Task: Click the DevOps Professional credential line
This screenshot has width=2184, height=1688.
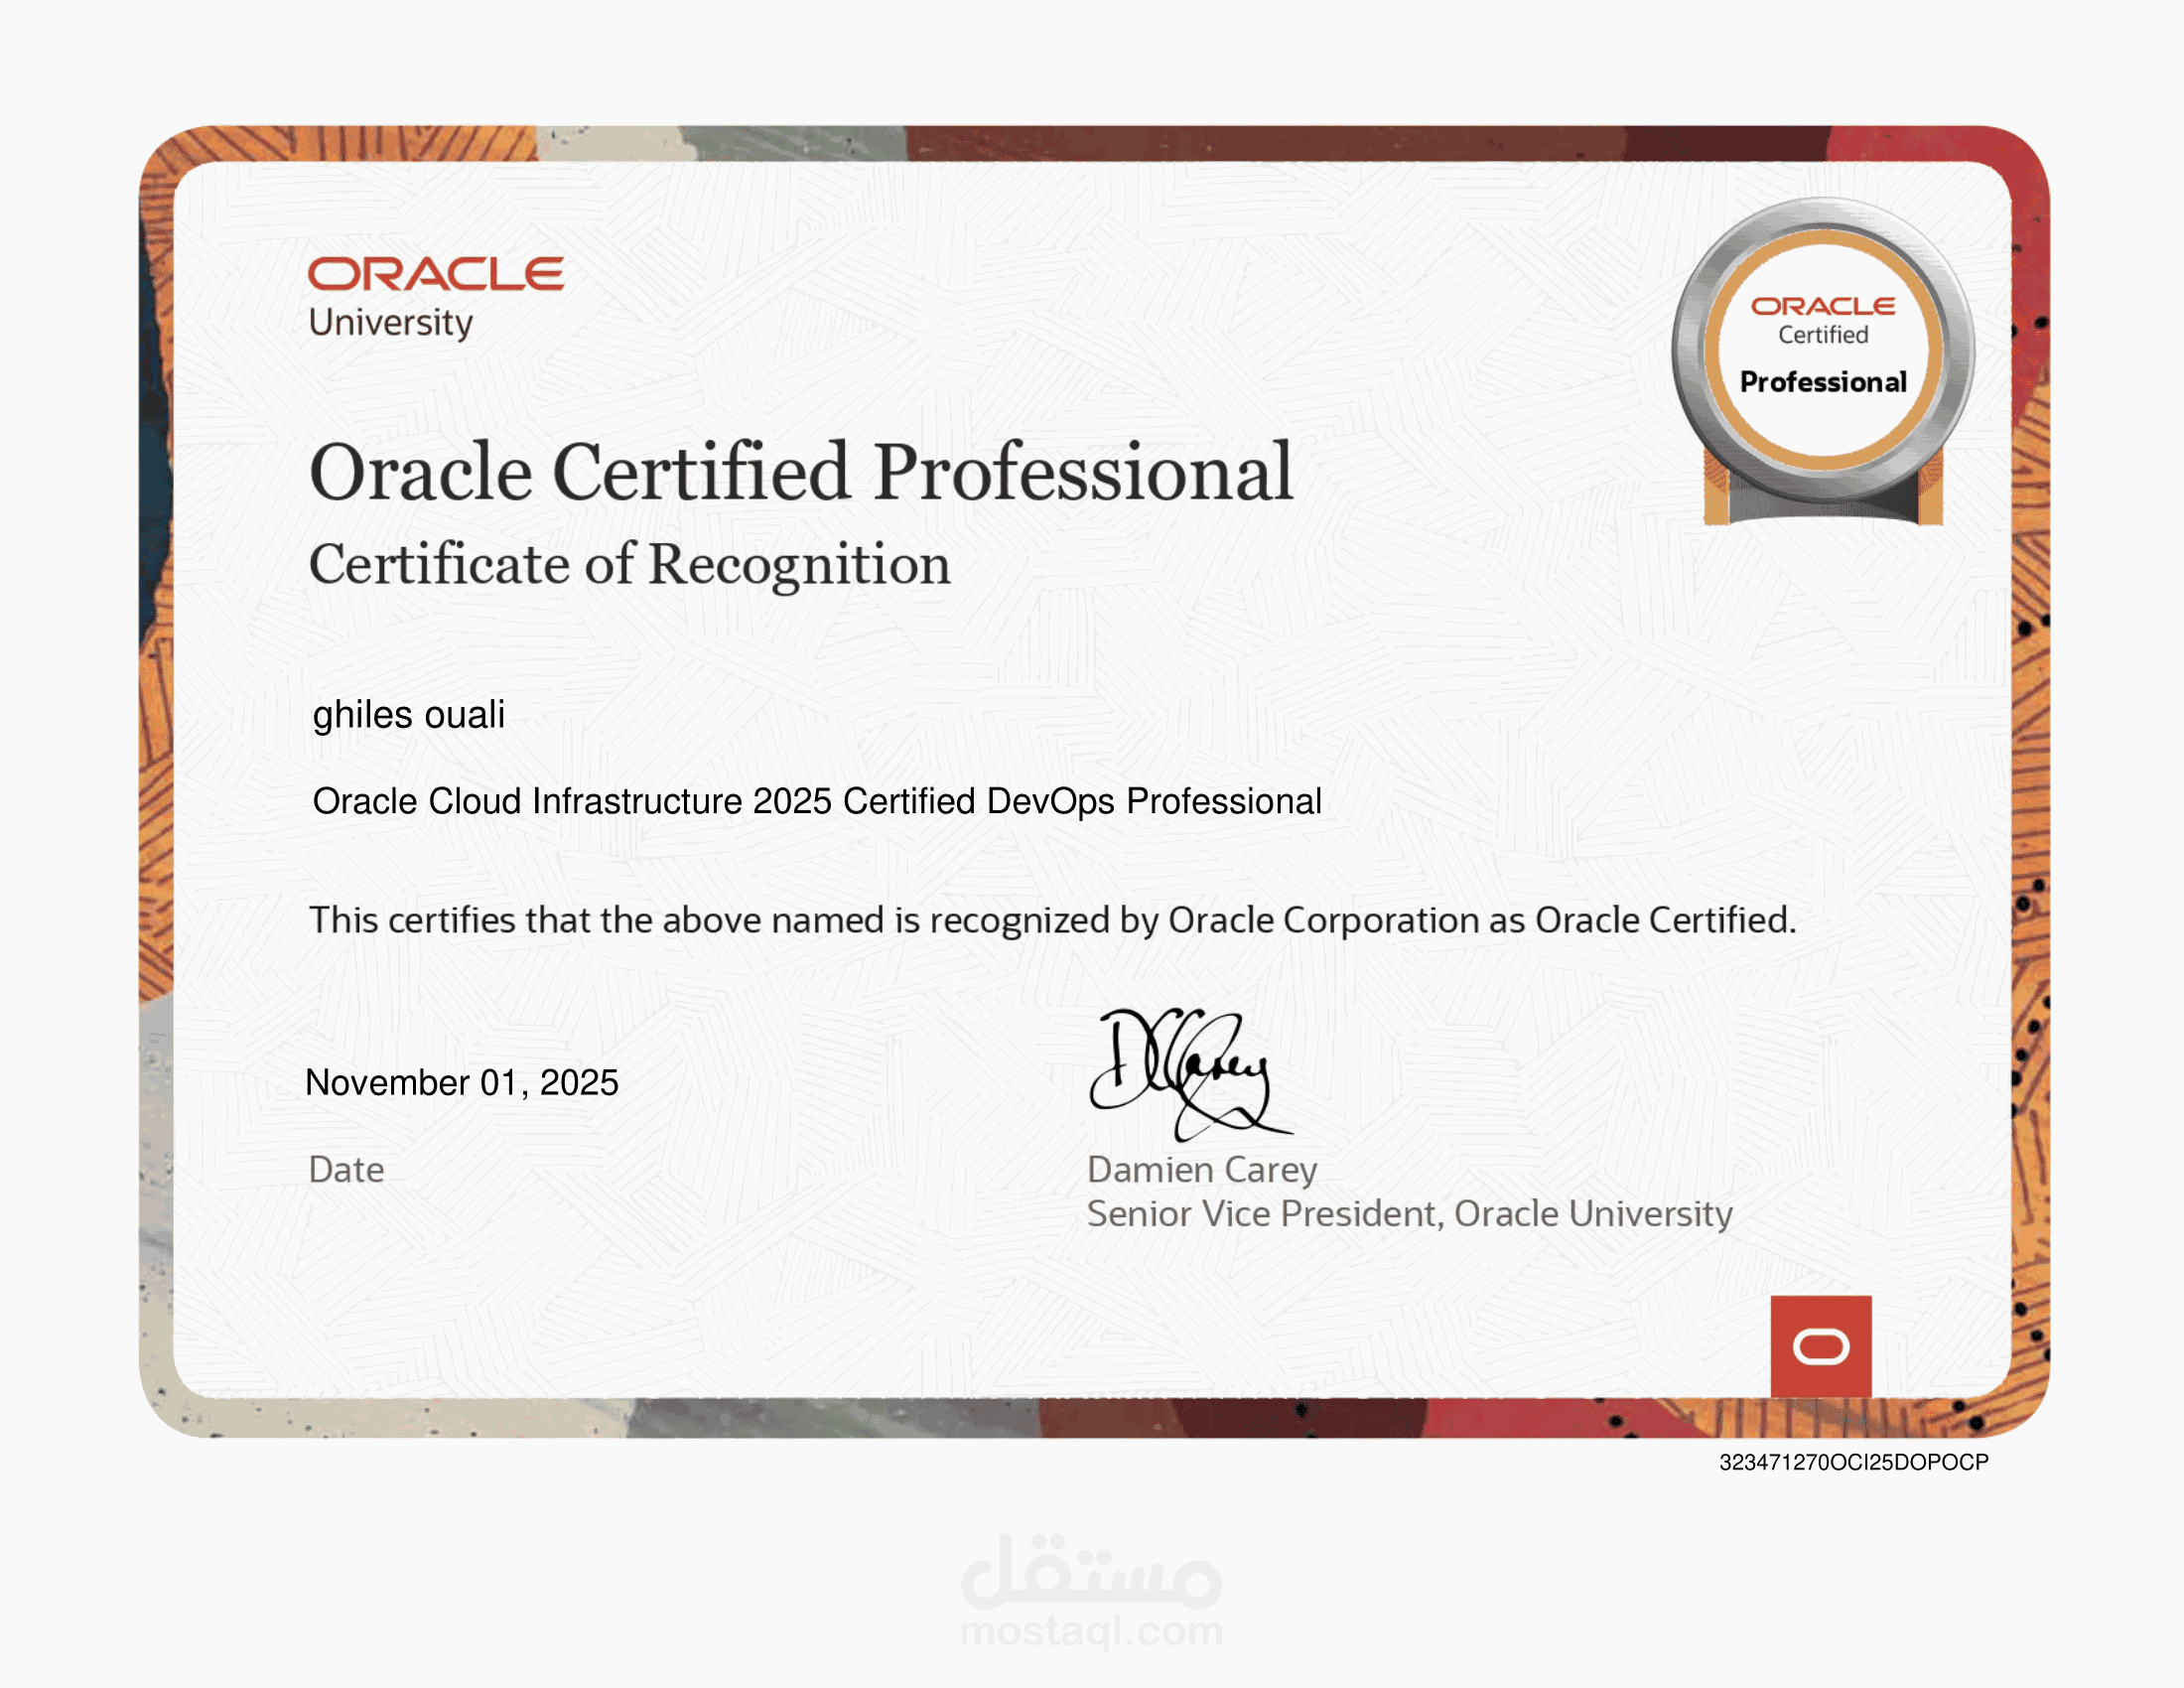Action: (818, 801)
